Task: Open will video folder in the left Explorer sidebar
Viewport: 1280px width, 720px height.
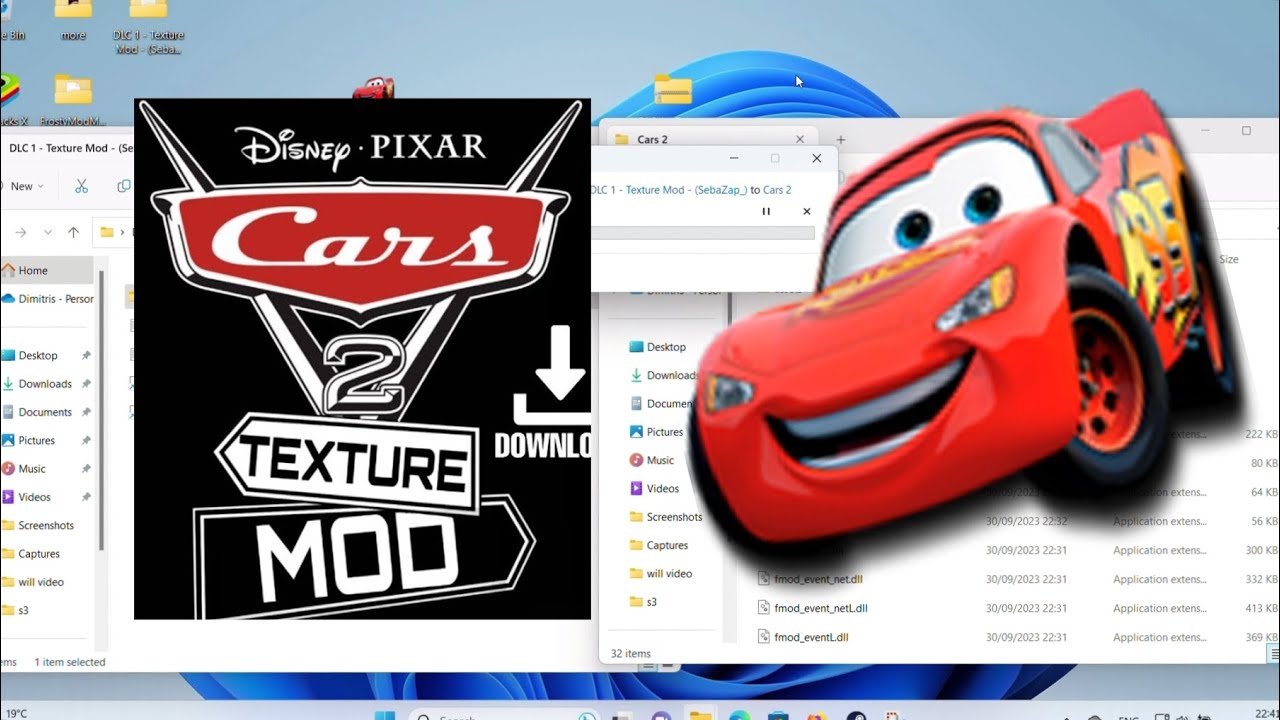Action: tap(41, 582)
